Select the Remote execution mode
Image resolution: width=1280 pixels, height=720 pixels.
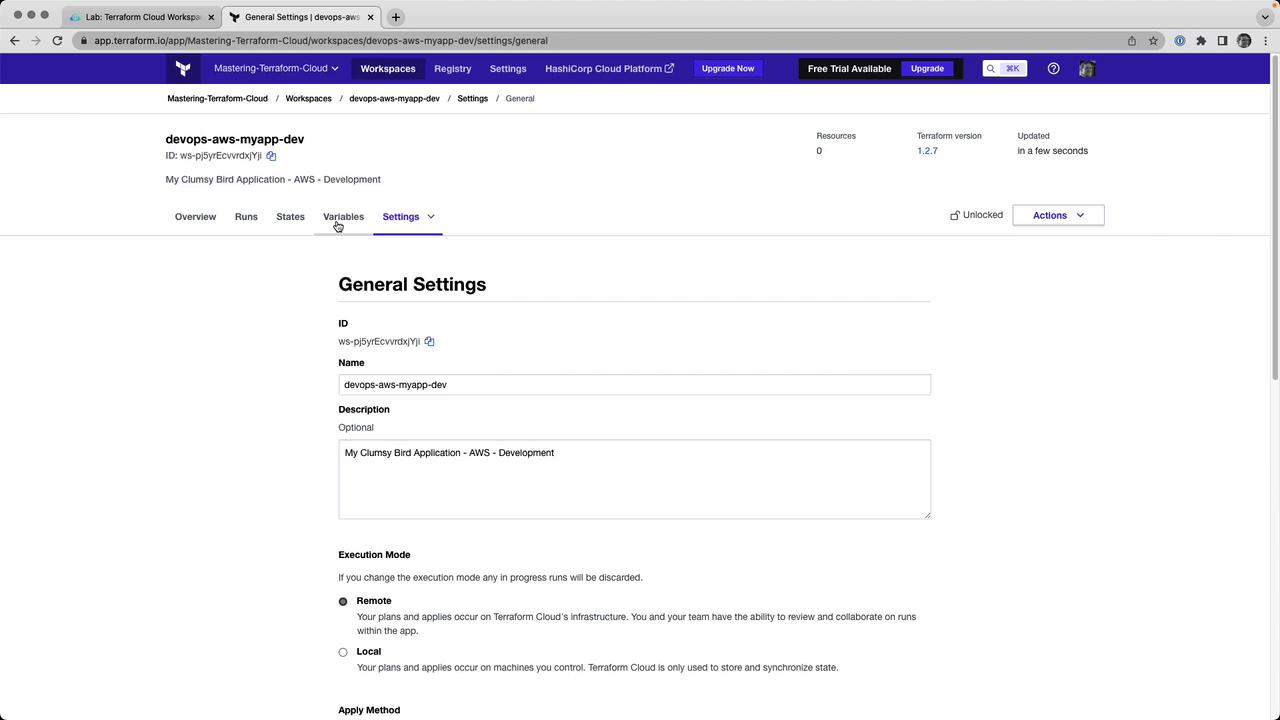pos(343,602)
